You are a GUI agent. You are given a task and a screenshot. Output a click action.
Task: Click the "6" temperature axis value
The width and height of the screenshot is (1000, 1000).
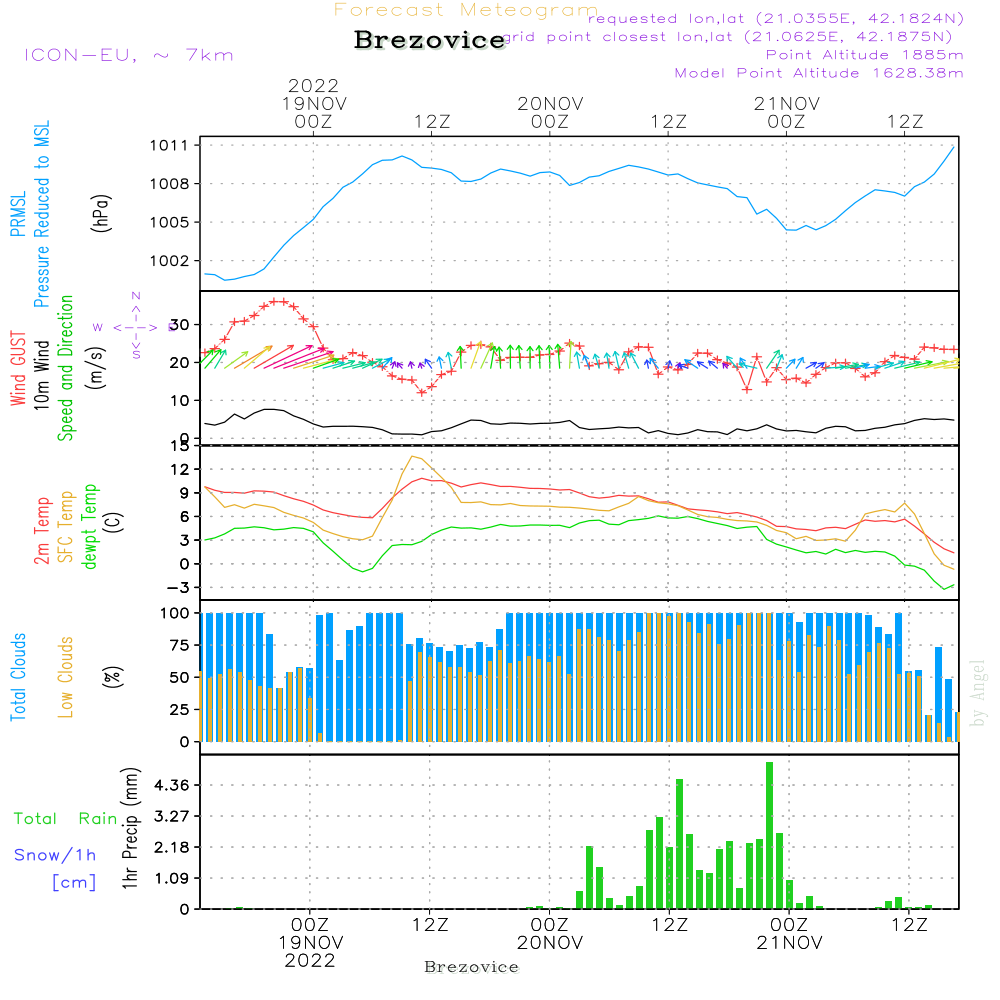(x=184, y=517)
